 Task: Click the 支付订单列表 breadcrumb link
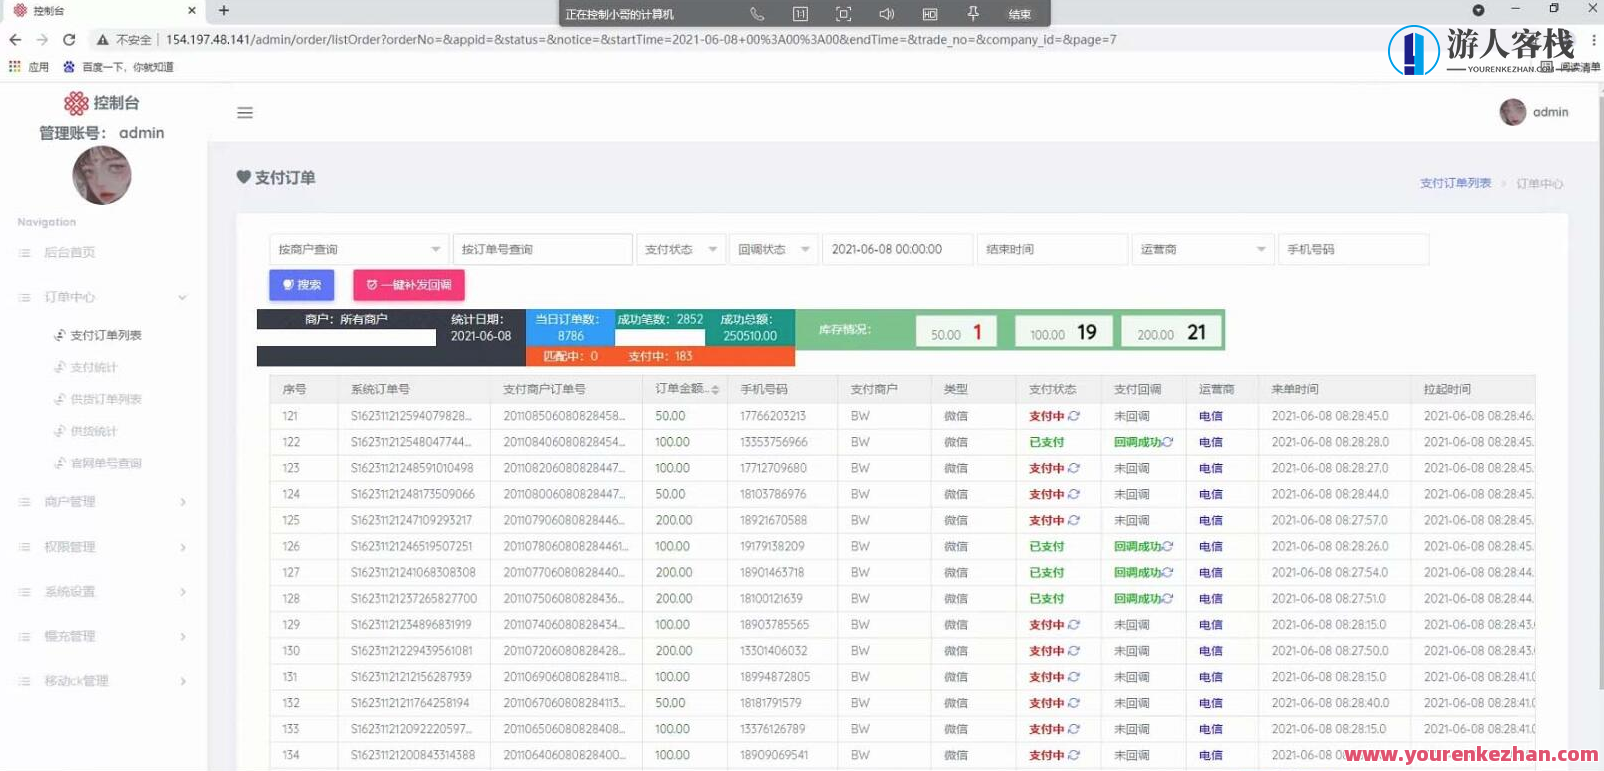point(1455,183)
